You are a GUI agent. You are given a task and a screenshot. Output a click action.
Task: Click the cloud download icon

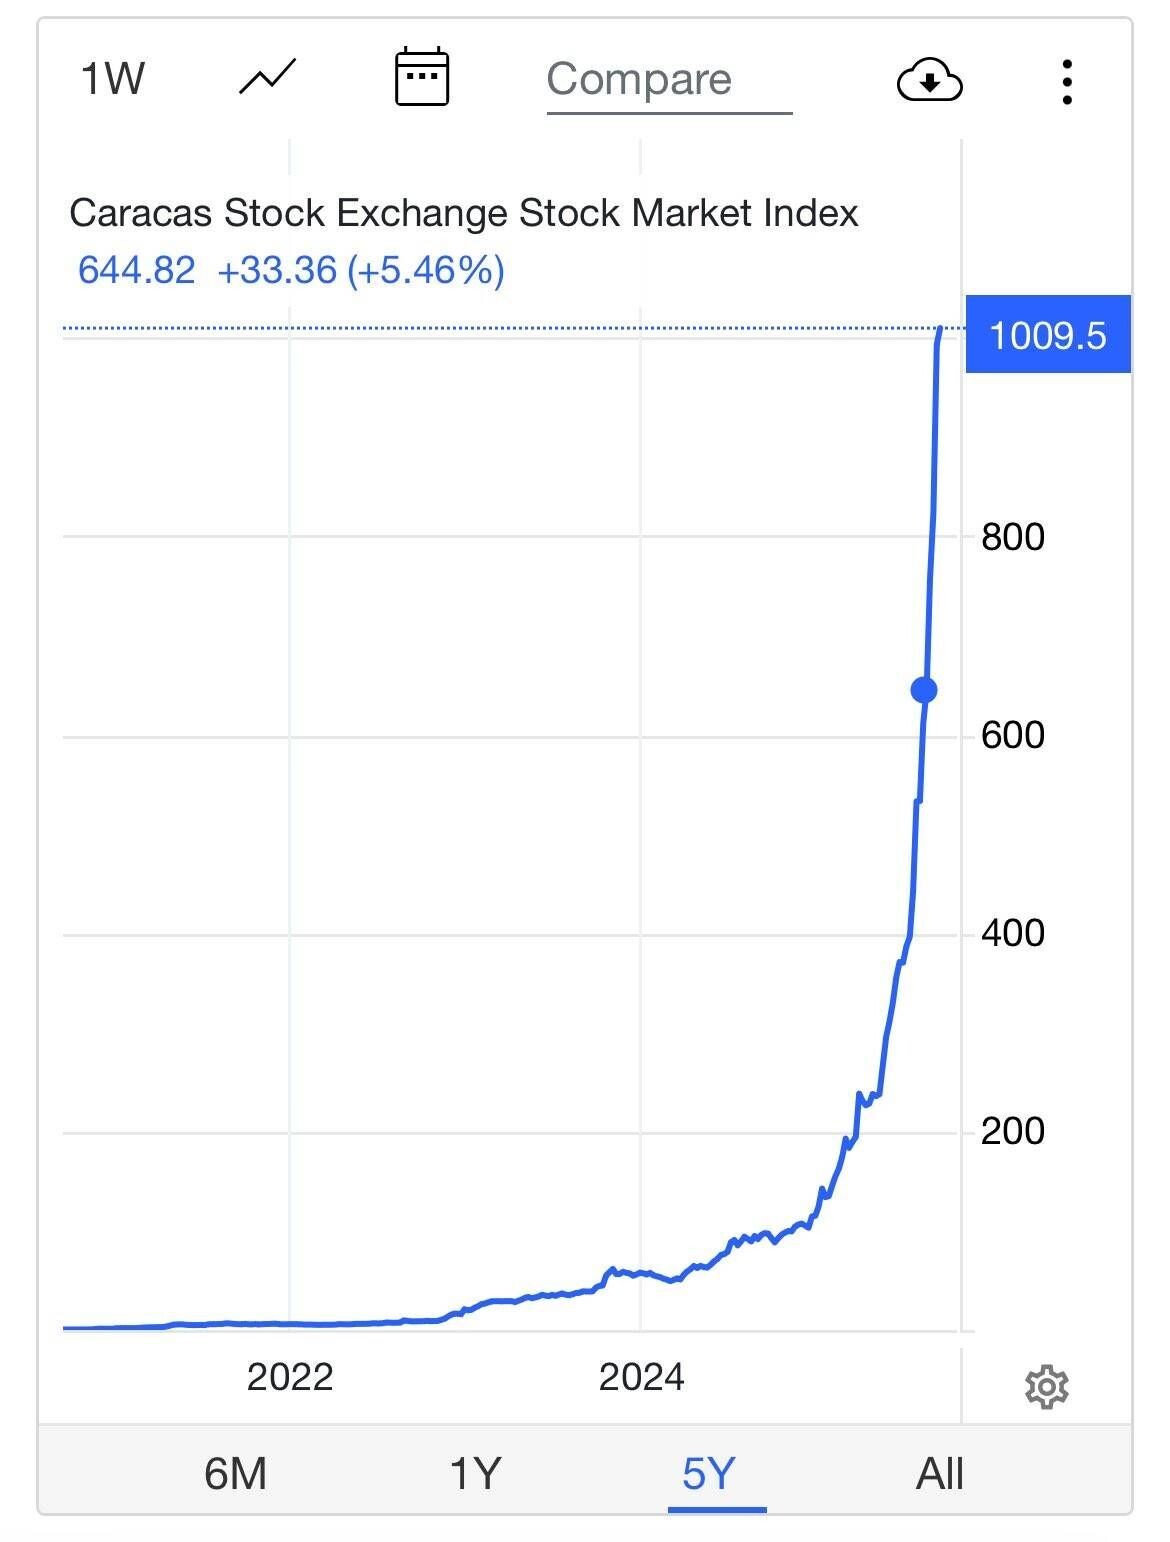click(929, 81)
